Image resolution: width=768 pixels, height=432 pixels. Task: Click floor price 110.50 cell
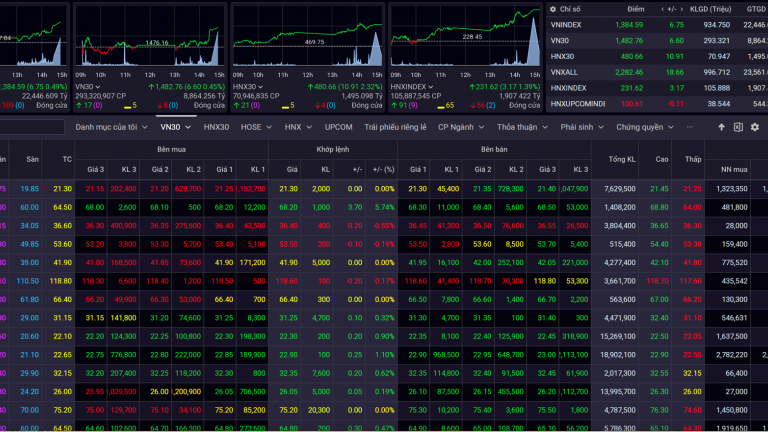(x=27, y=281)
